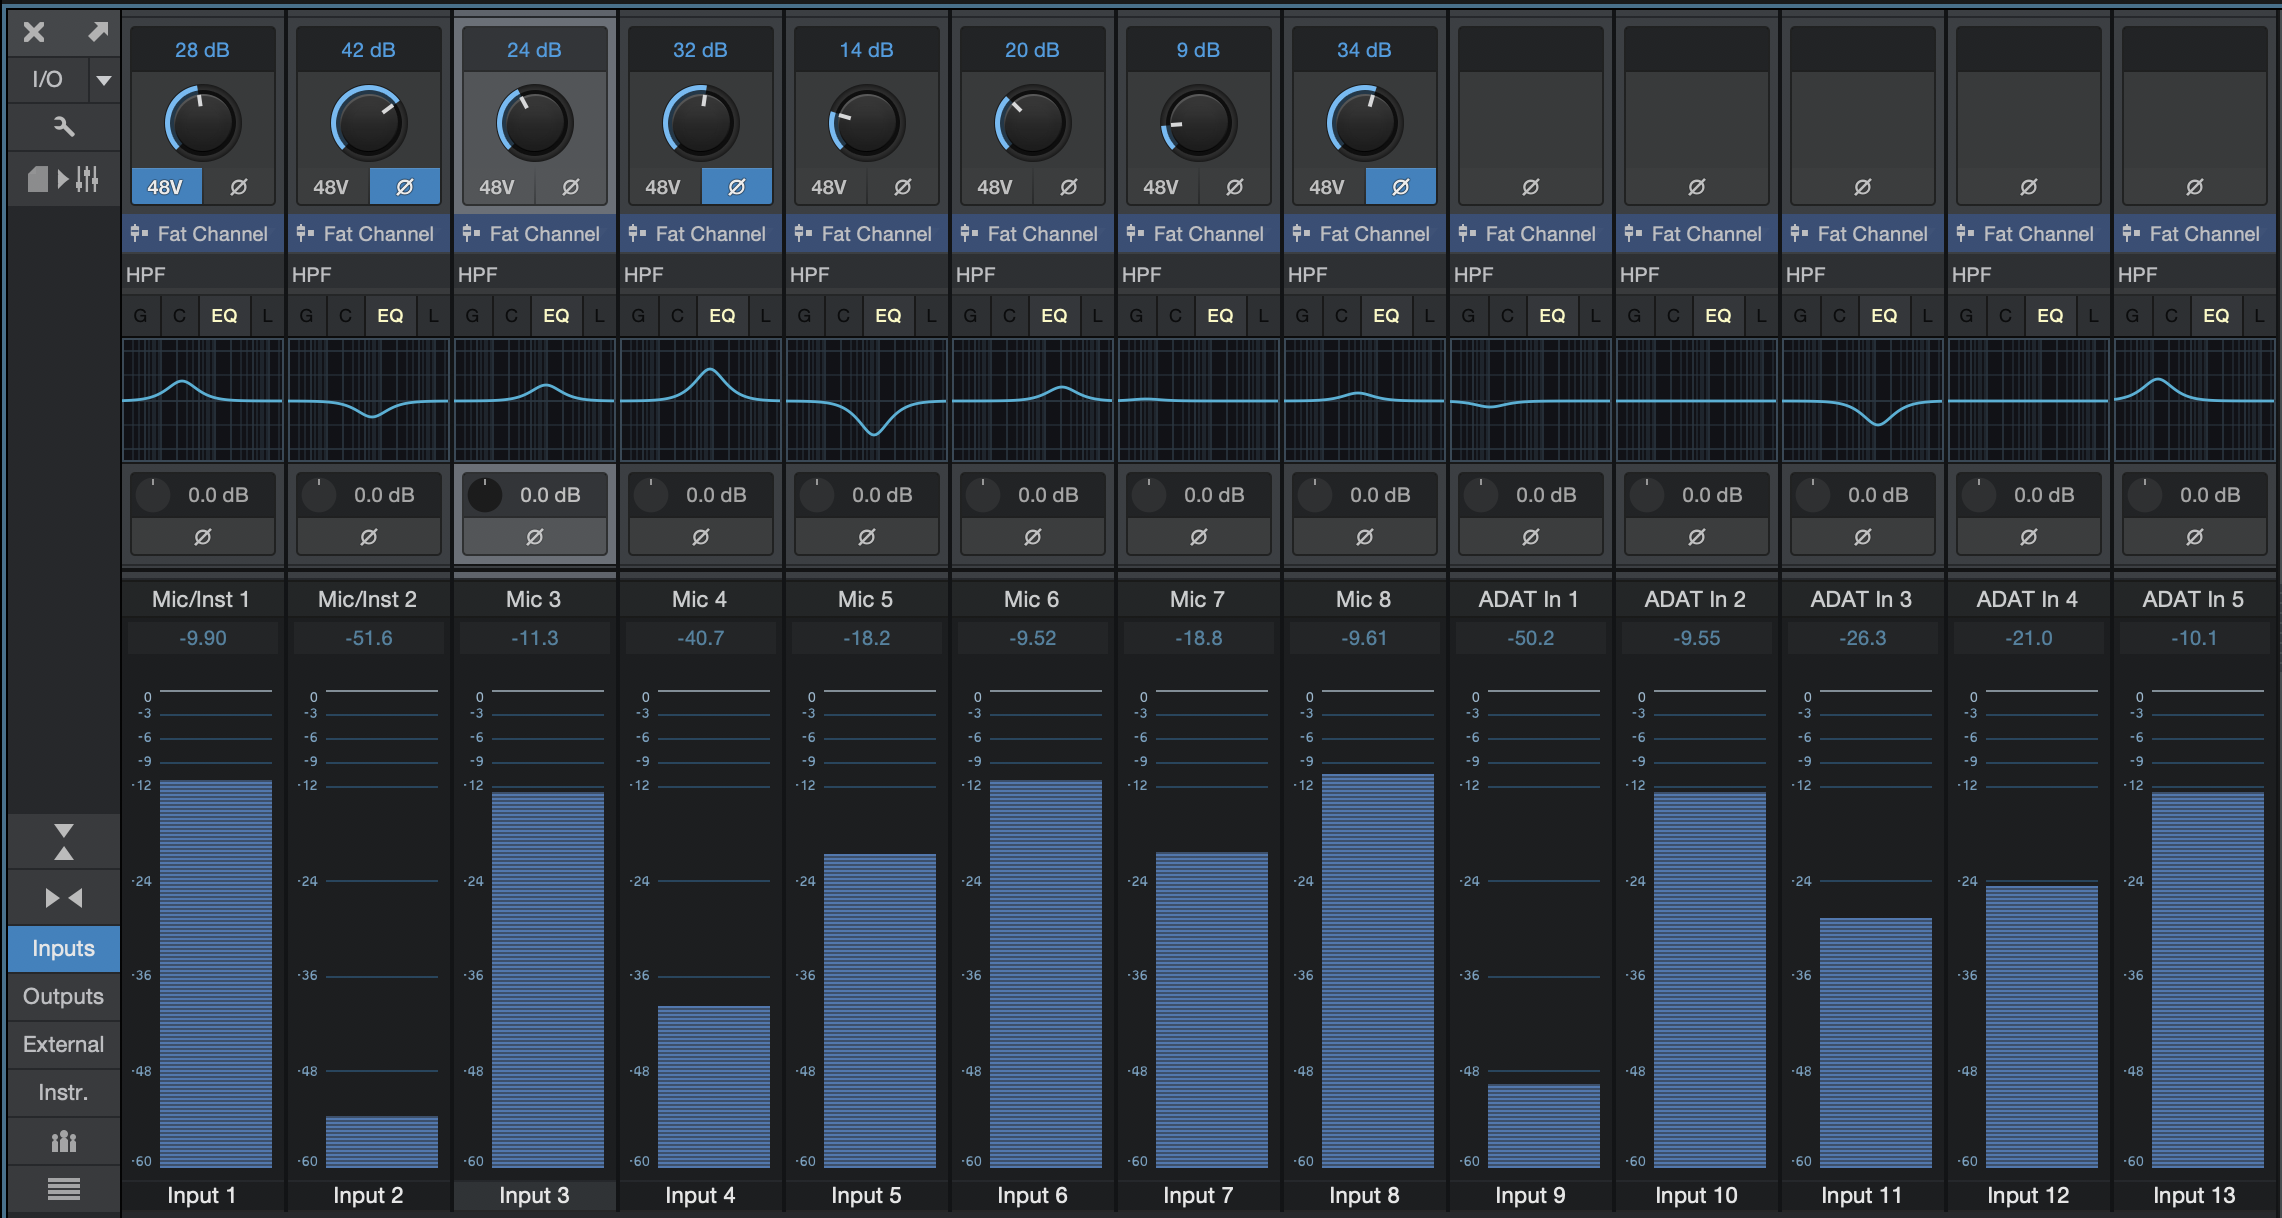Expand the HPF section on Mic/Inst 1
Image resolution: width=2282 pixels, height=1218 pixels.
point(202,273)
